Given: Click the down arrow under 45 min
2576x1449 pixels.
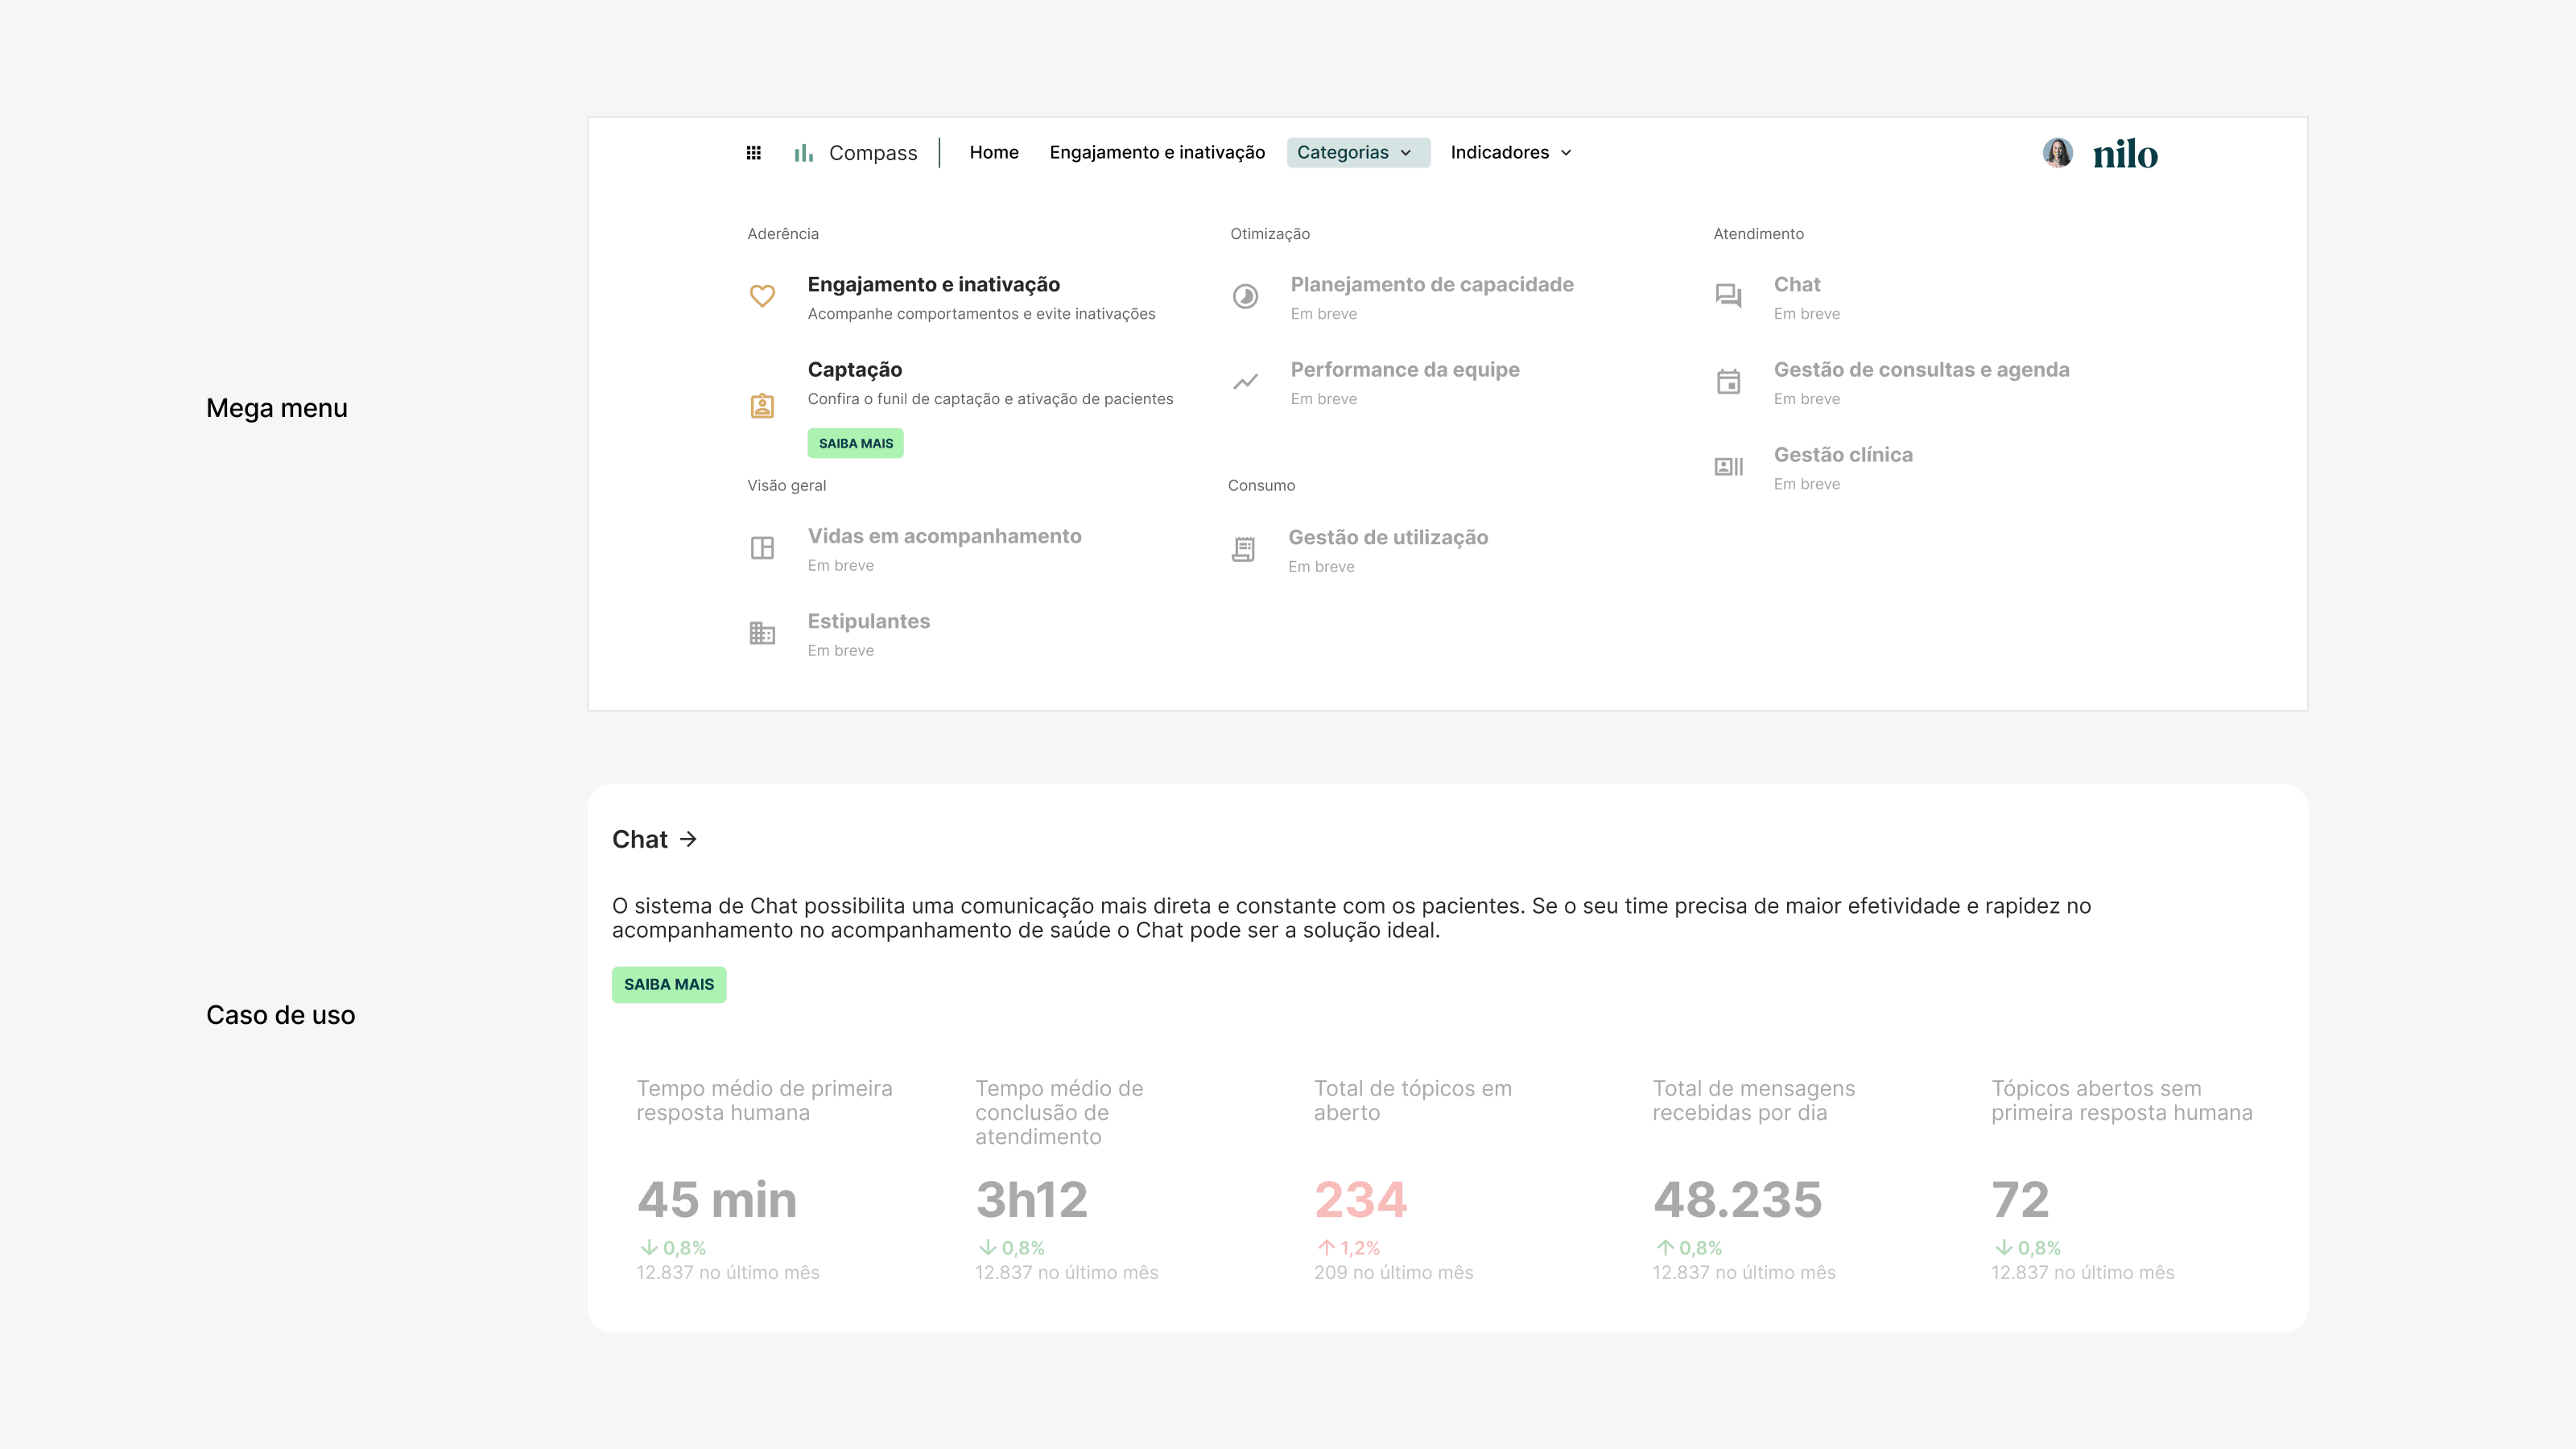Looking at the screenshot, I should point(649,1247).
